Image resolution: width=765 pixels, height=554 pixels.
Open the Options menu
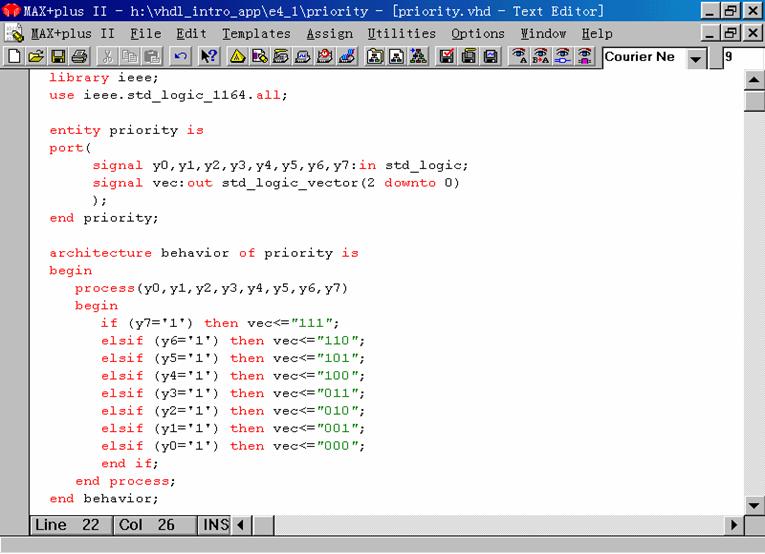coord(478,34)
